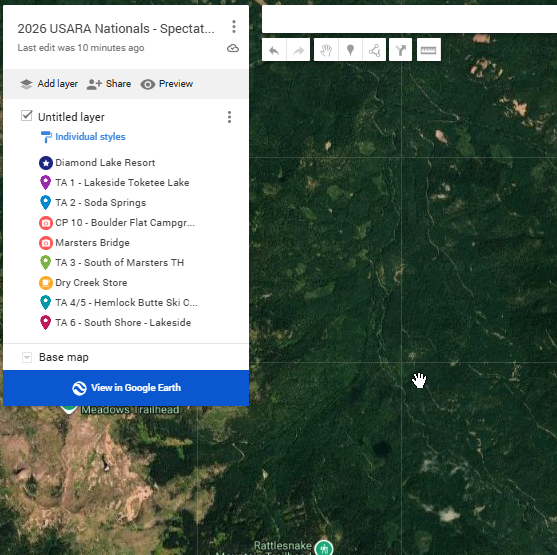Click magenta pin icon for TA 6

coord(45,323)
